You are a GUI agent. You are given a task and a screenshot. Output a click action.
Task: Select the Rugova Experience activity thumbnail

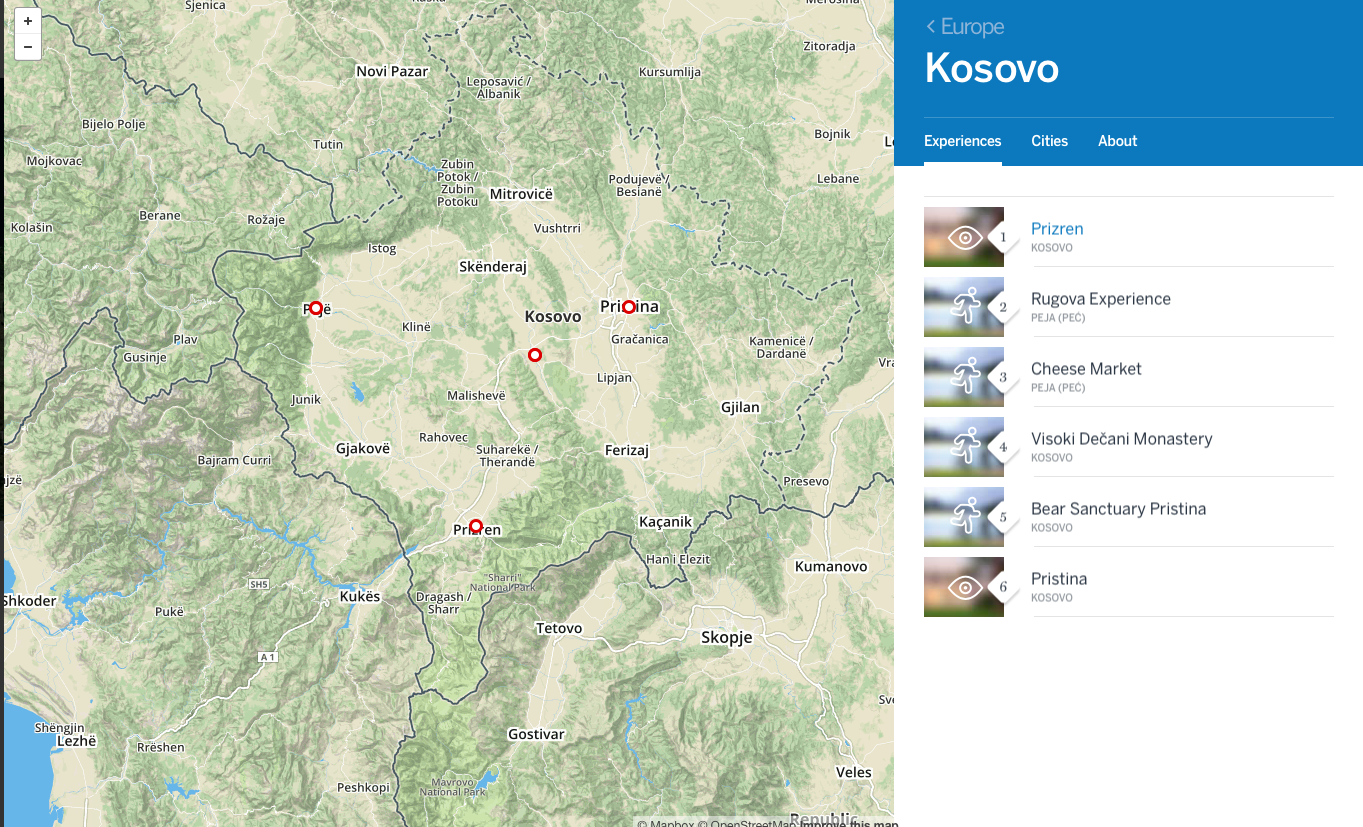[x=964, y=307]
